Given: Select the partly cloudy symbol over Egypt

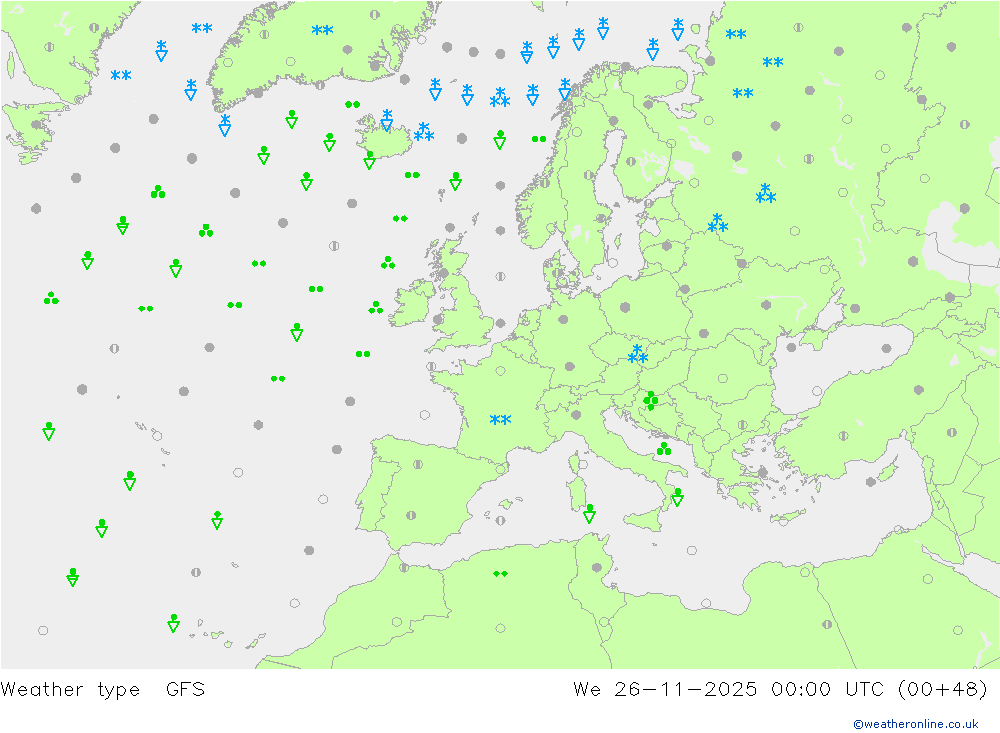Looking at the screenshot, I should point(827,625).
